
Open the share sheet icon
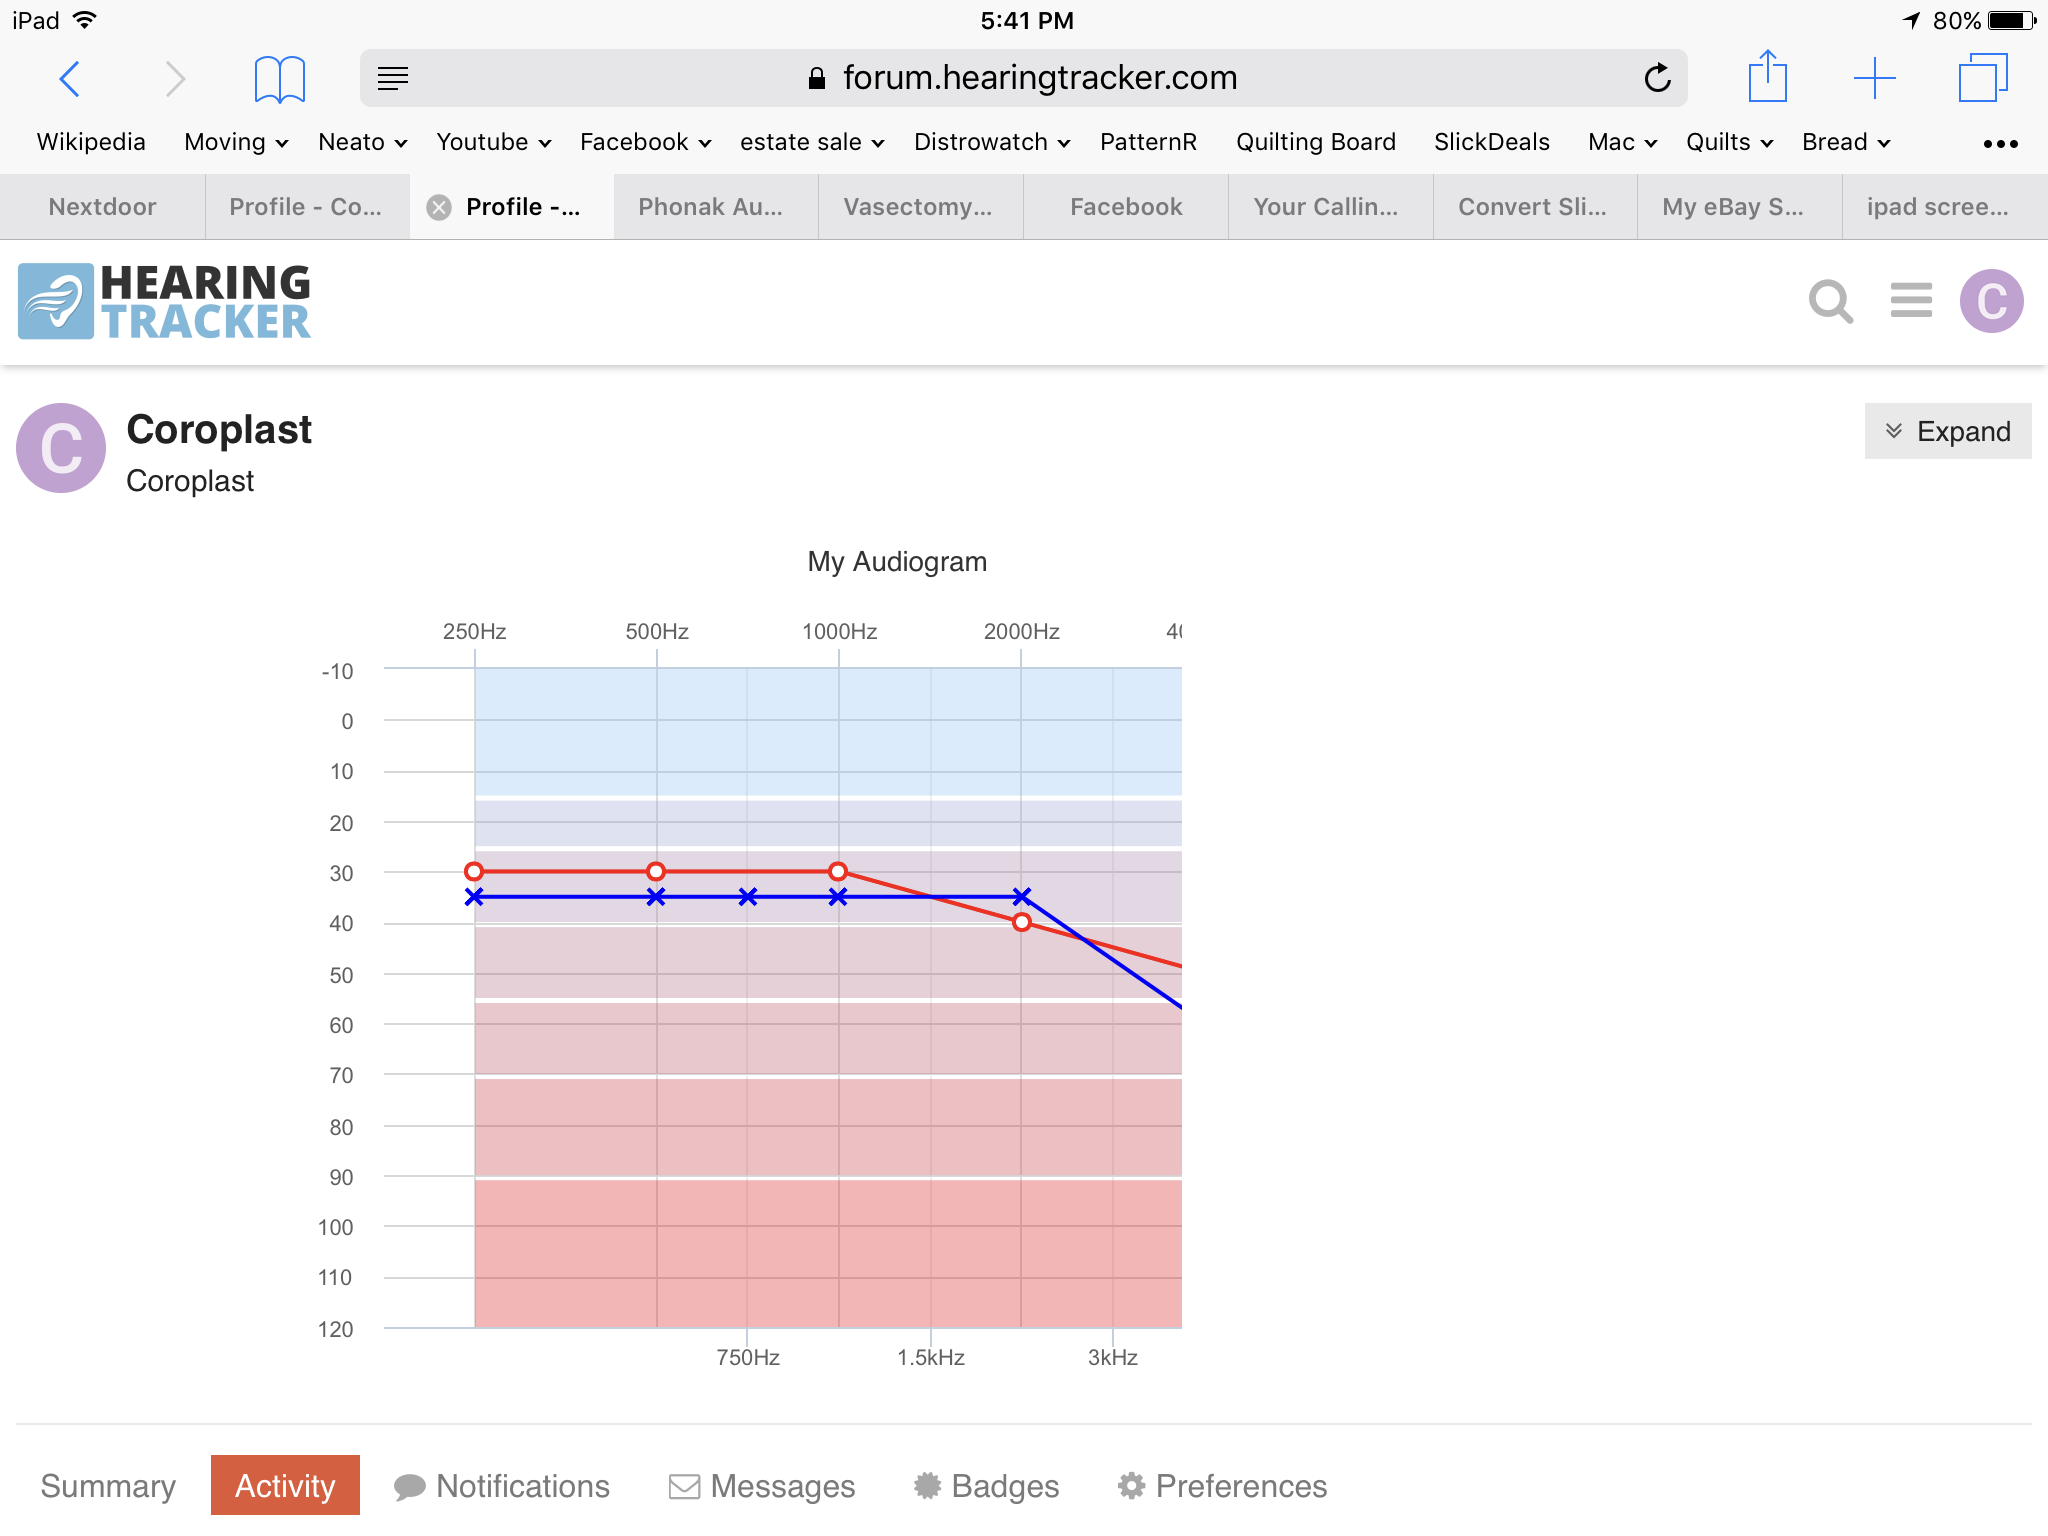point(1767,76)
